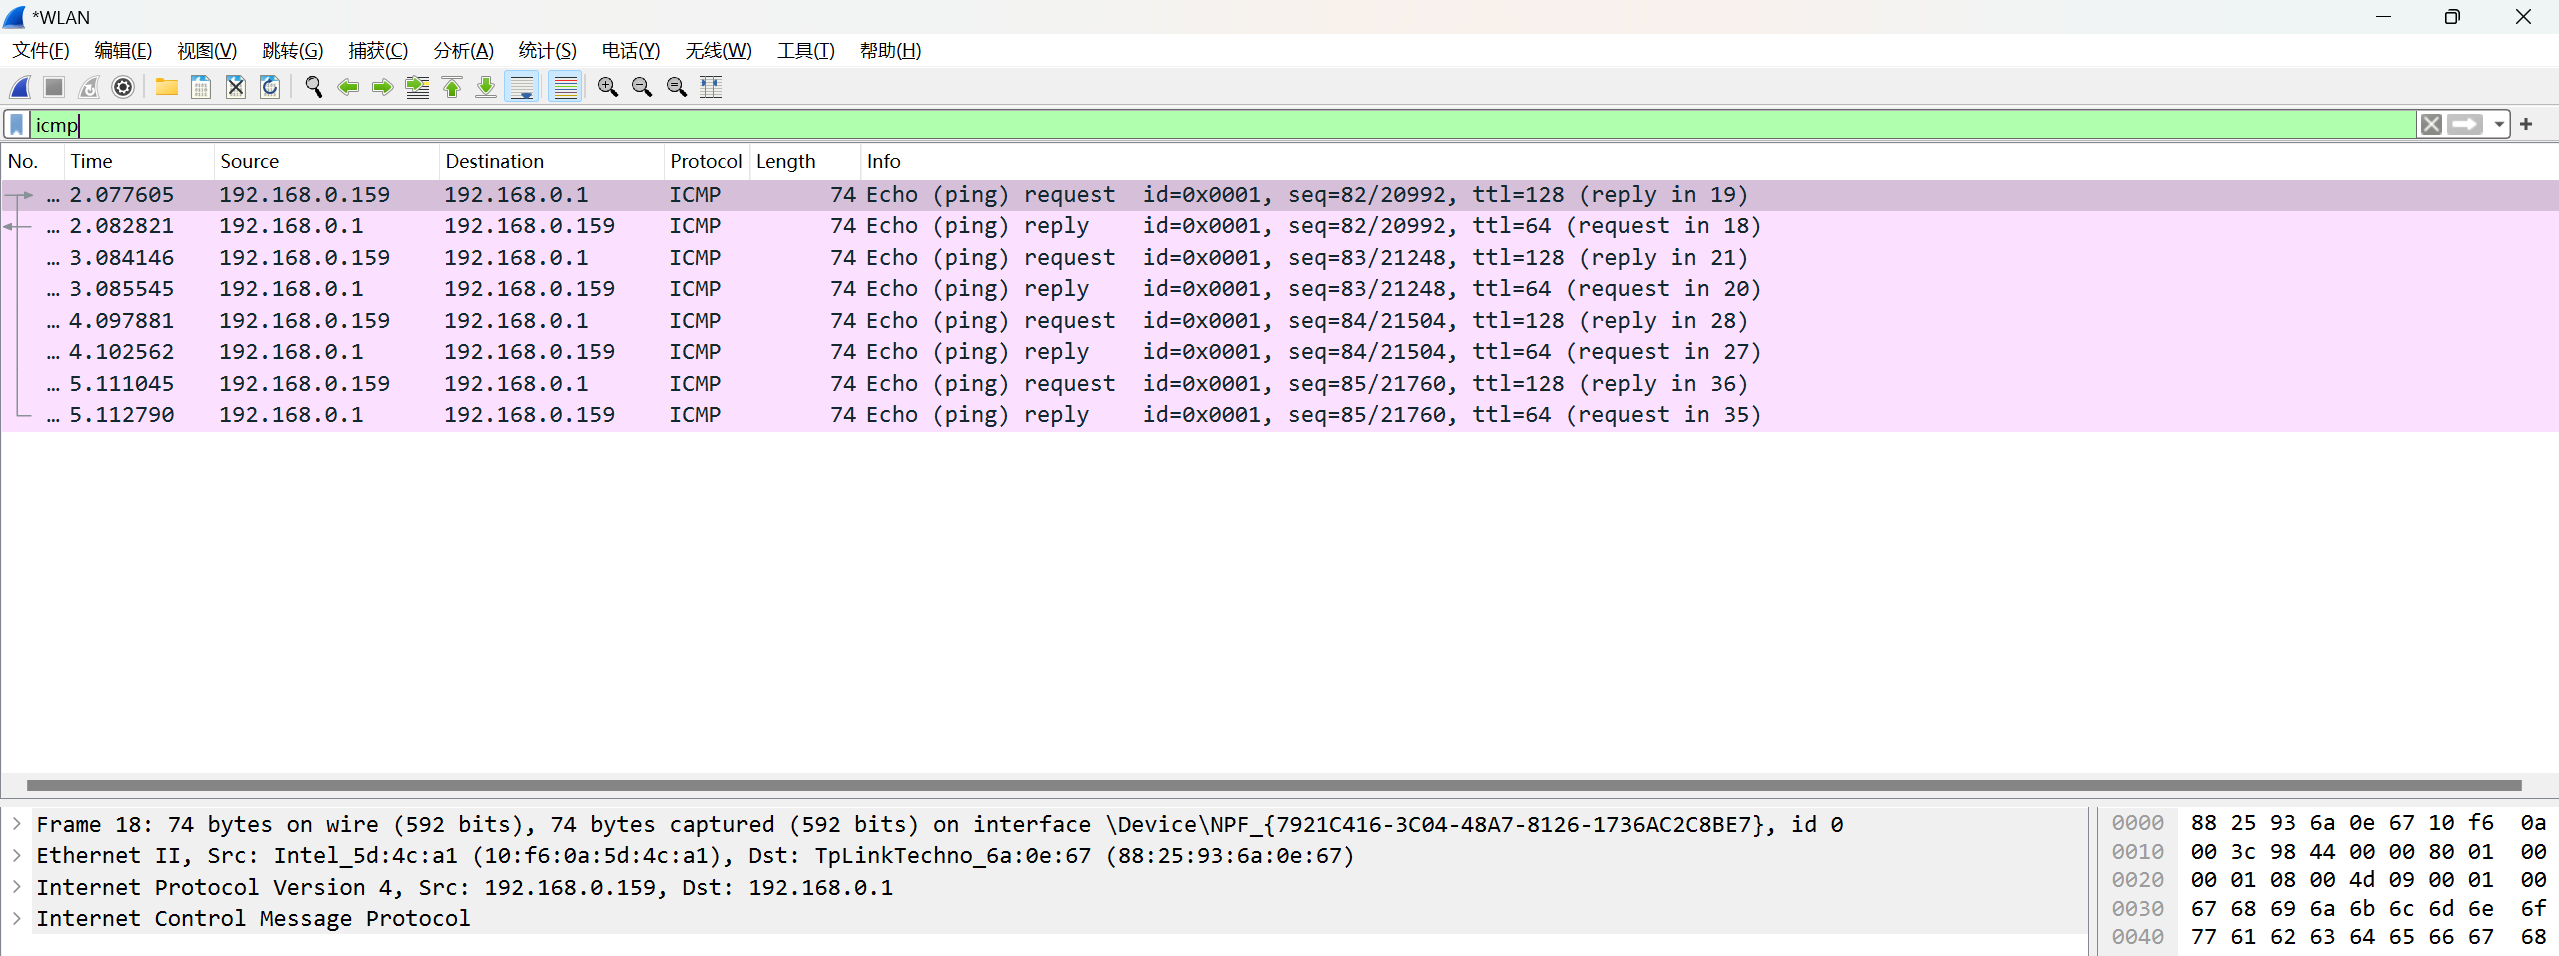Close the current capture file
This screenshot has height=956, width=2559.
236,87
